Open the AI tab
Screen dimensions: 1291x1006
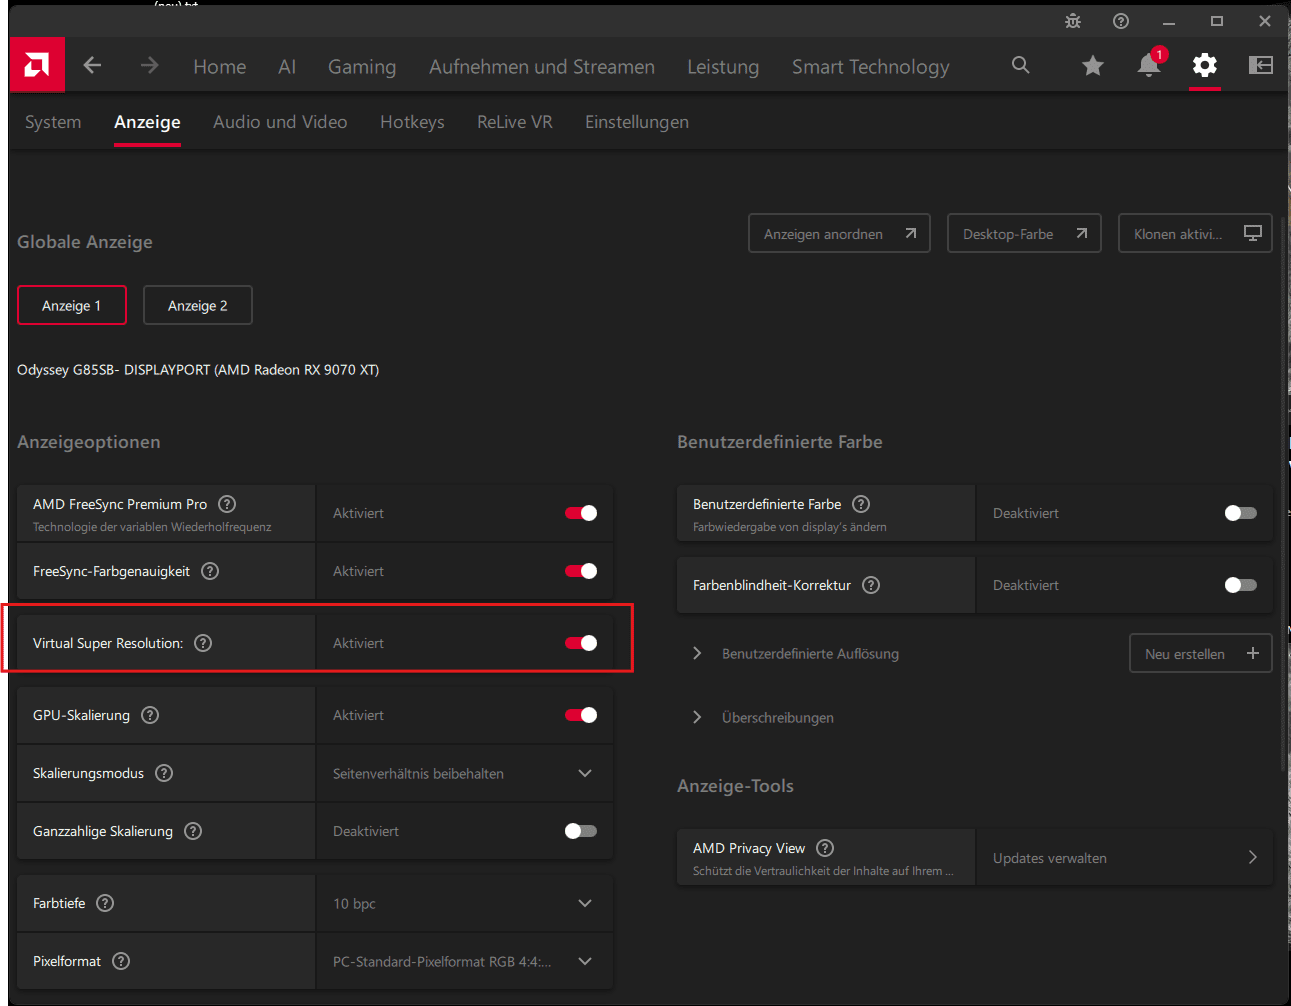tap(287, 66)
